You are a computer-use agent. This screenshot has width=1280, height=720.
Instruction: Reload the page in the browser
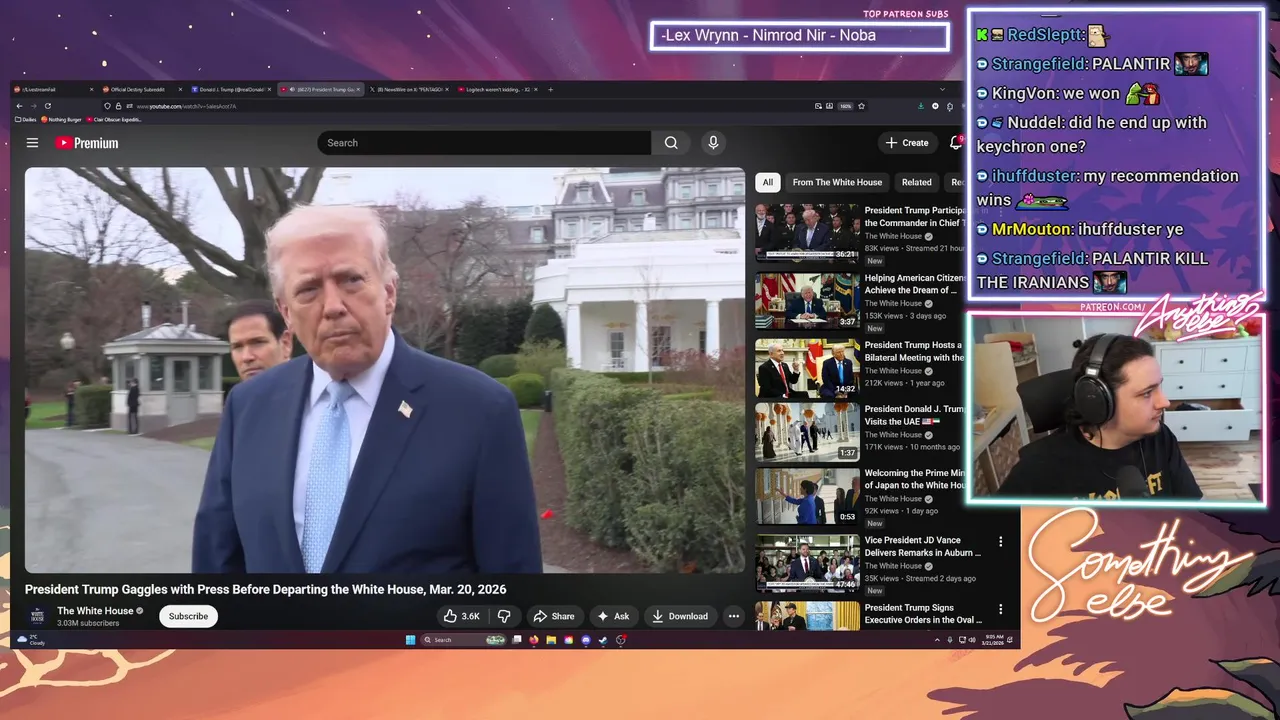pos(47,106)
